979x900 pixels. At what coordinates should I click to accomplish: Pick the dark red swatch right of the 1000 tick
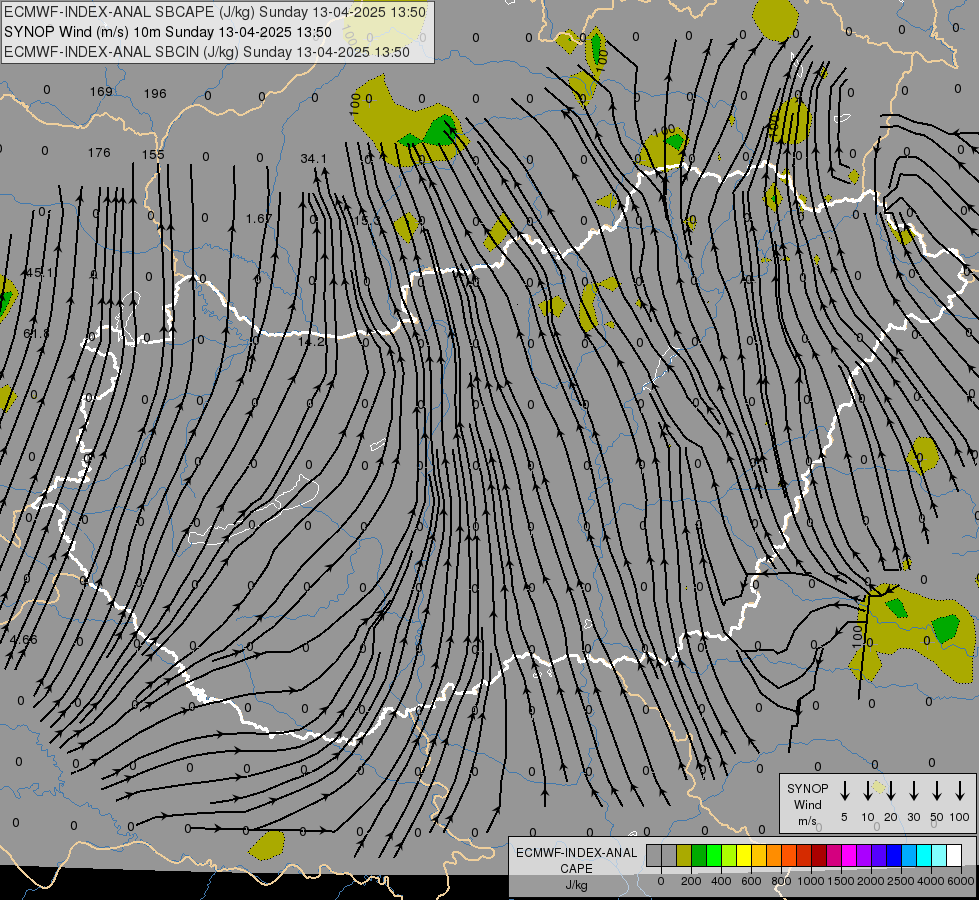coord(819,856)
